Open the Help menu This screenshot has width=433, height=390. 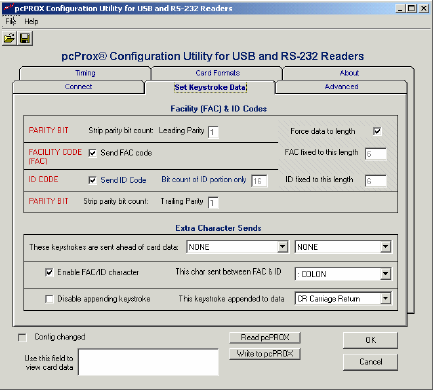[31, 21]
